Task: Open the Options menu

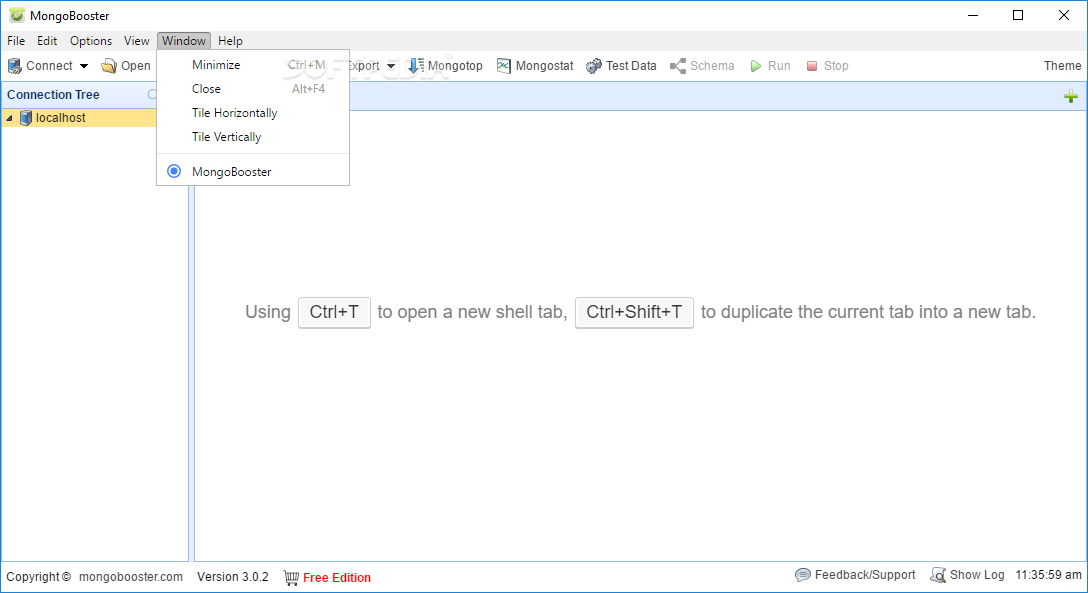Action: click(x=91, y=41)
